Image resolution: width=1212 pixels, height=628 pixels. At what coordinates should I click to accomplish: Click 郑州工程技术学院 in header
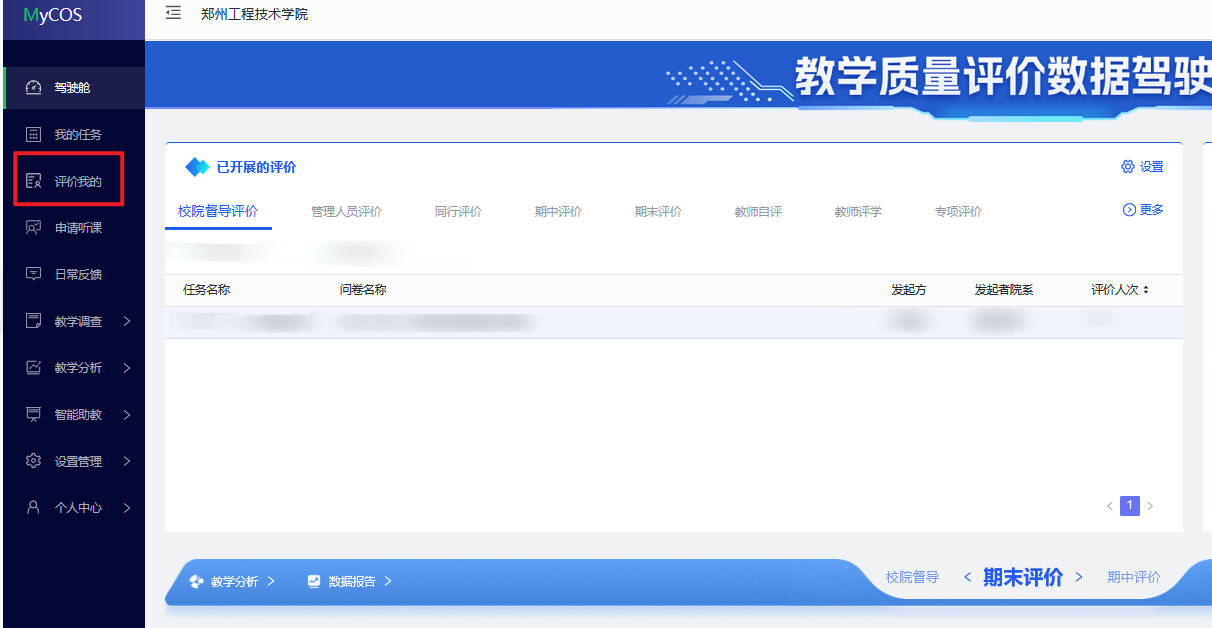tap(255, 14)
